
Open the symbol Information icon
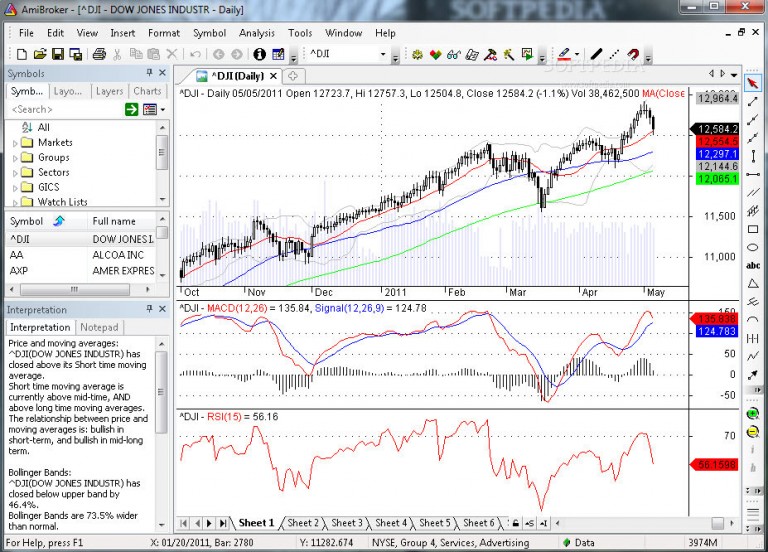(260, 54)
